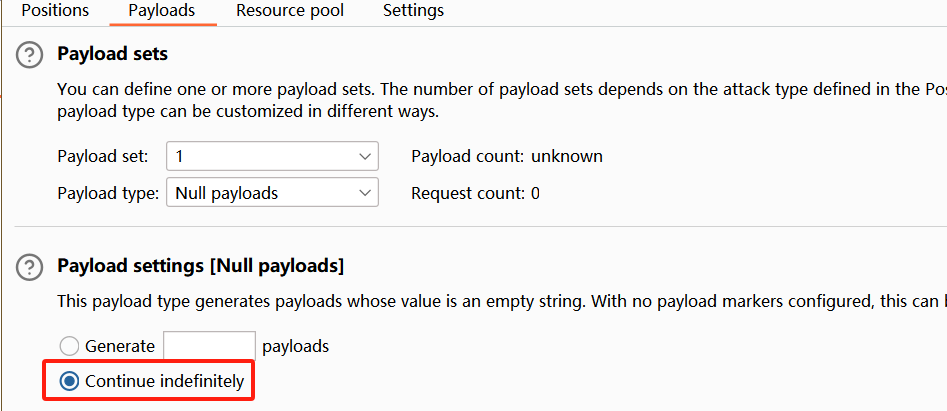The image size is (947, 411).
Task: Click the Payload count: unknown text
Action: 507,156
